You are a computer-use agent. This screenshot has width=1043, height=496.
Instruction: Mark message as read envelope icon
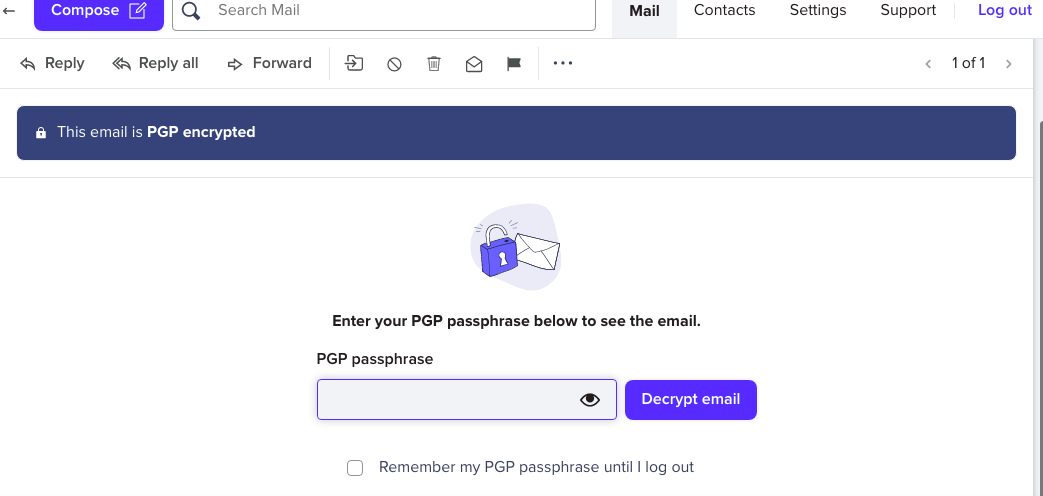(x=474, y=63)
